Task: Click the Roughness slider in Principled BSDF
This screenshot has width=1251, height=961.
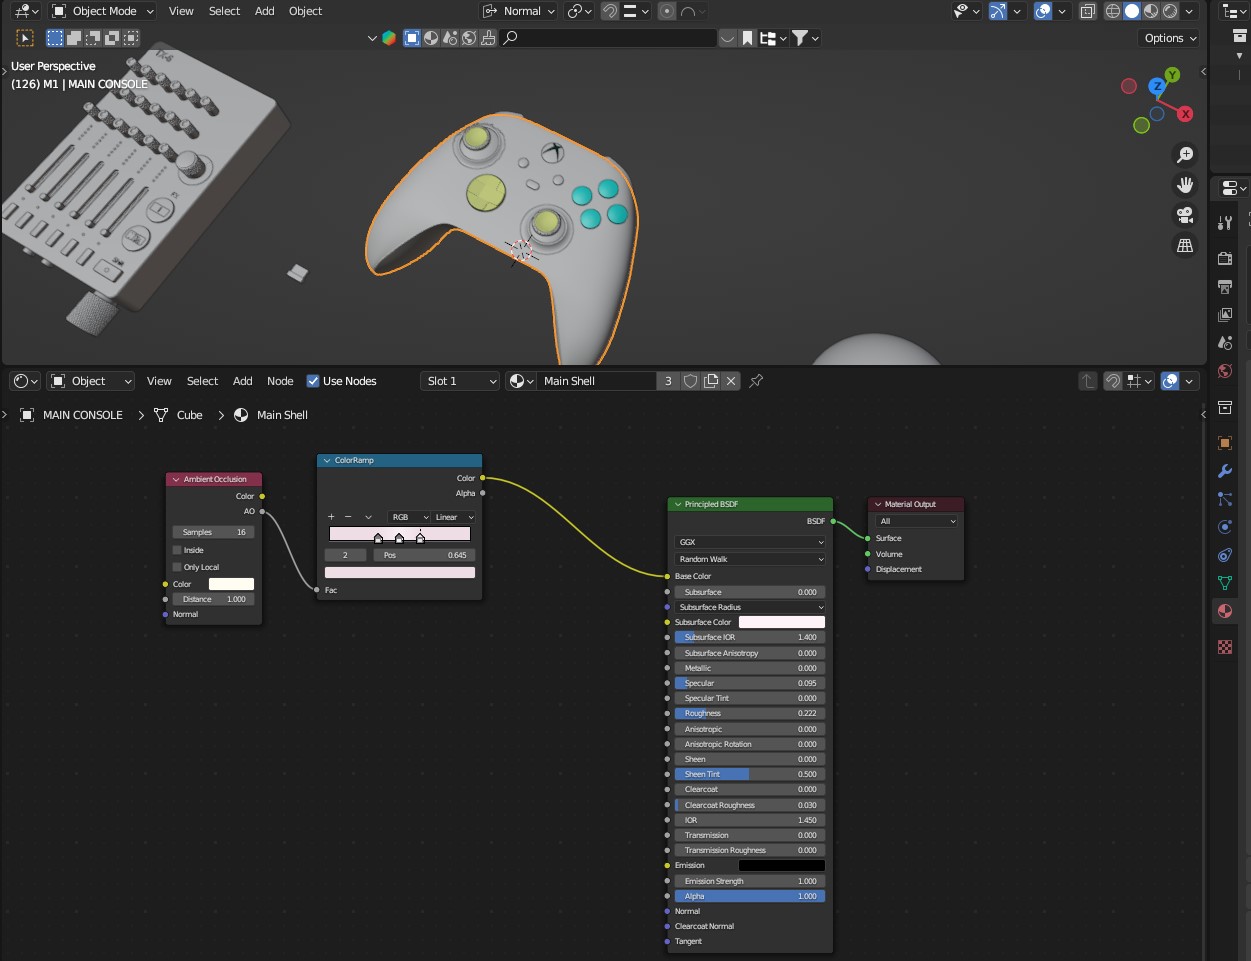Action: [750, 714]
